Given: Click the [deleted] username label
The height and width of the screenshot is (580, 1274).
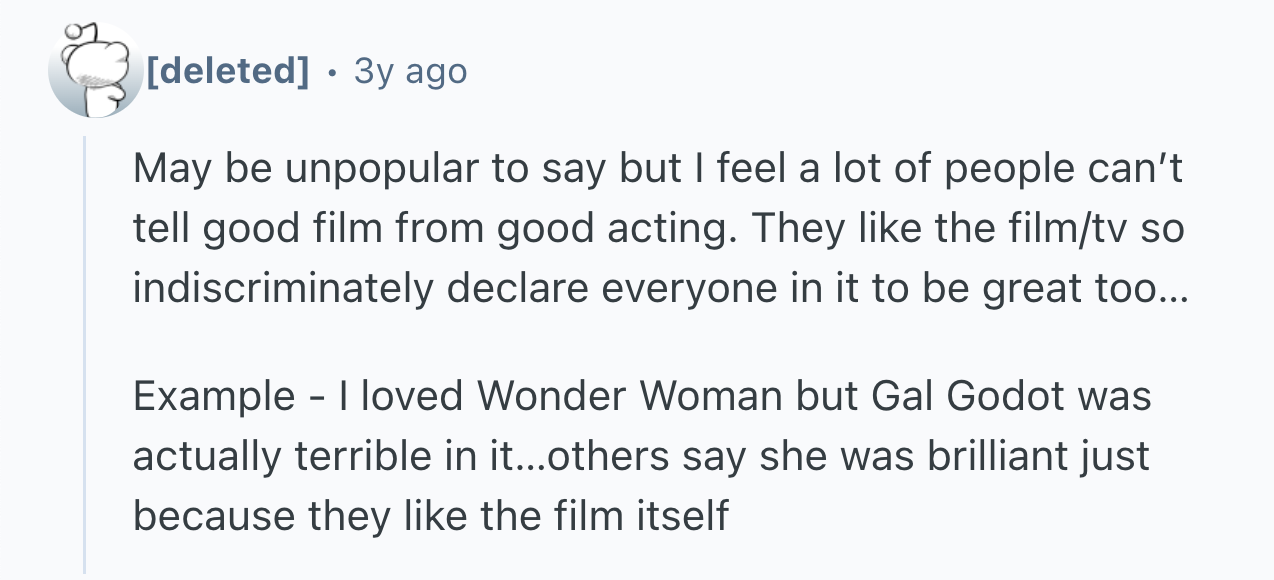Looking at the screenshot, I should pos(227,71).
